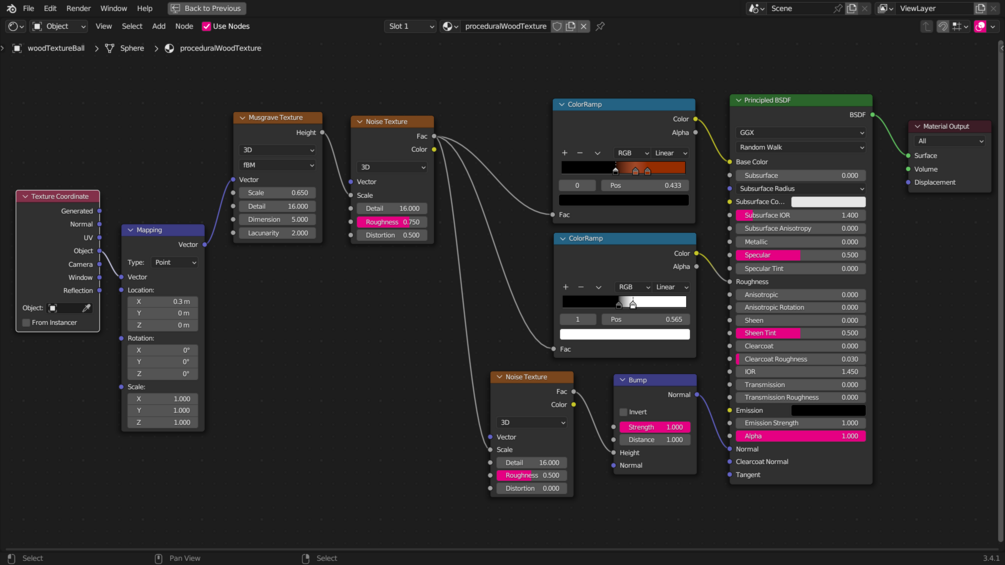The height and width of the screenshot is (565, 1005).
Task: Click the Emission black color swatch
Action: coord(828,411)
